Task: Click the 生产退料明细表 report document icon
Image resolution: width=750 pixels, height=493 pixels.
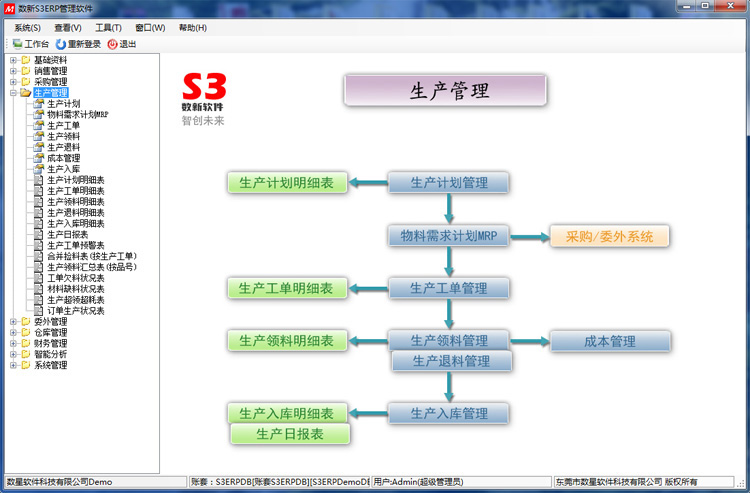Action: 39,212
